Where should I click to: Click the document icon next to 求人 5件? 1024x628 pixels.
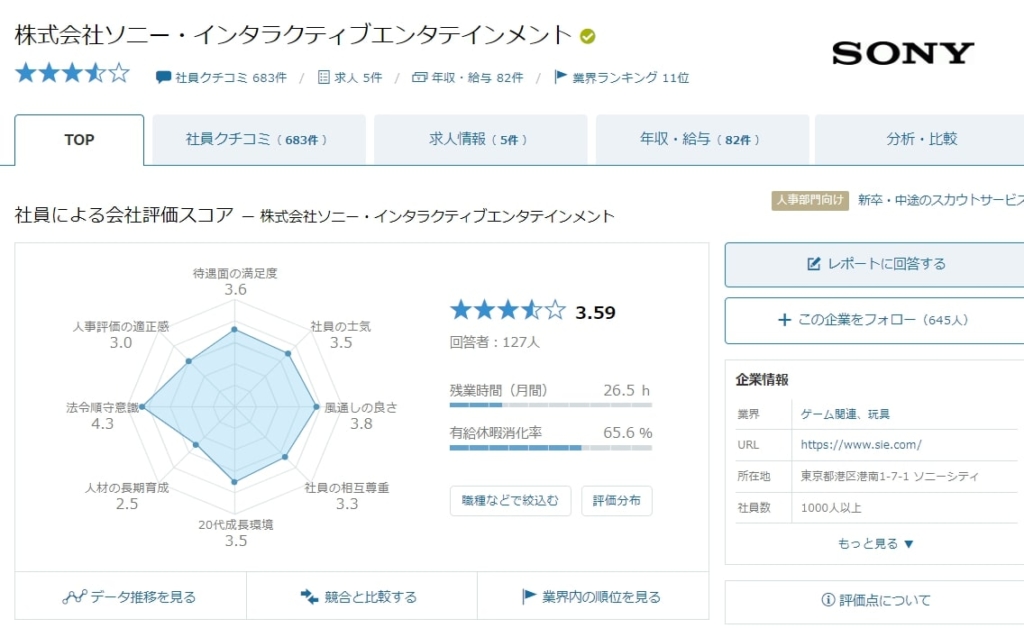(323, 77)
